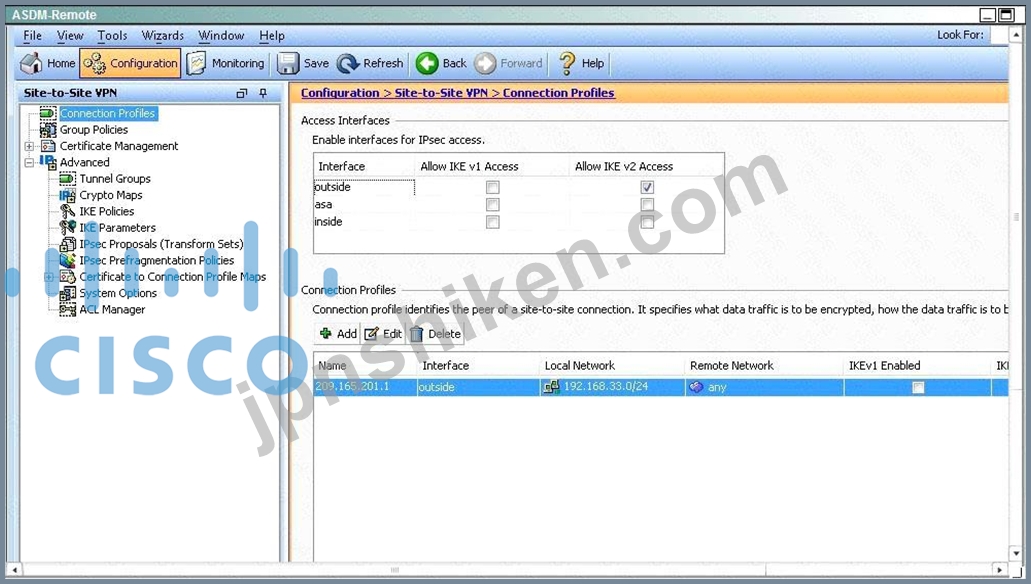Open the File menu
This screenshot has height=584, width=1031.
pos(32,36)
